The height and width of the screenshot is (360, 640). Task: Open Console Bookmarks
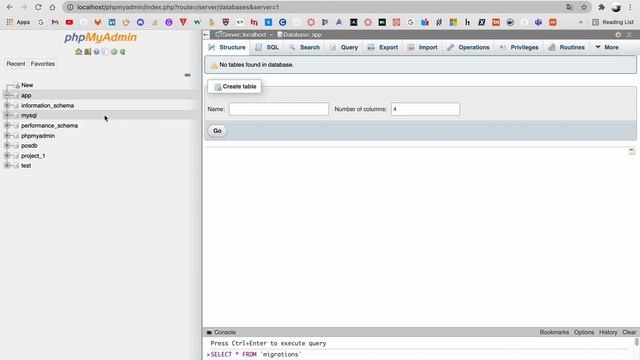pyautogui.click(x=554, y=332)
